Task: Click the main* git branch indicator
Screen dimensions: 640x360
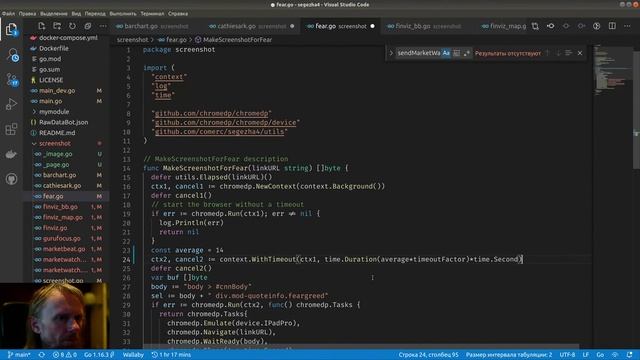Action: point(19,355)
